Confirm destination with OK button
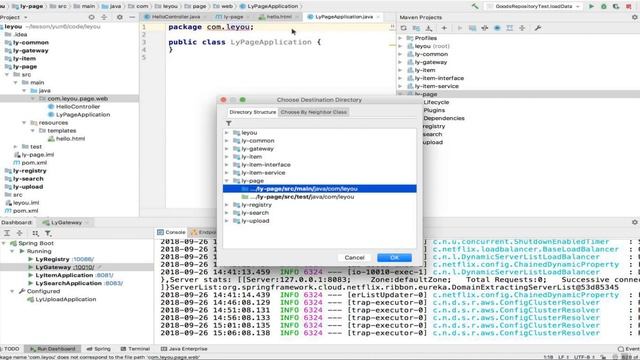Viewport: 640px width, 360px height. click(394, 258)
